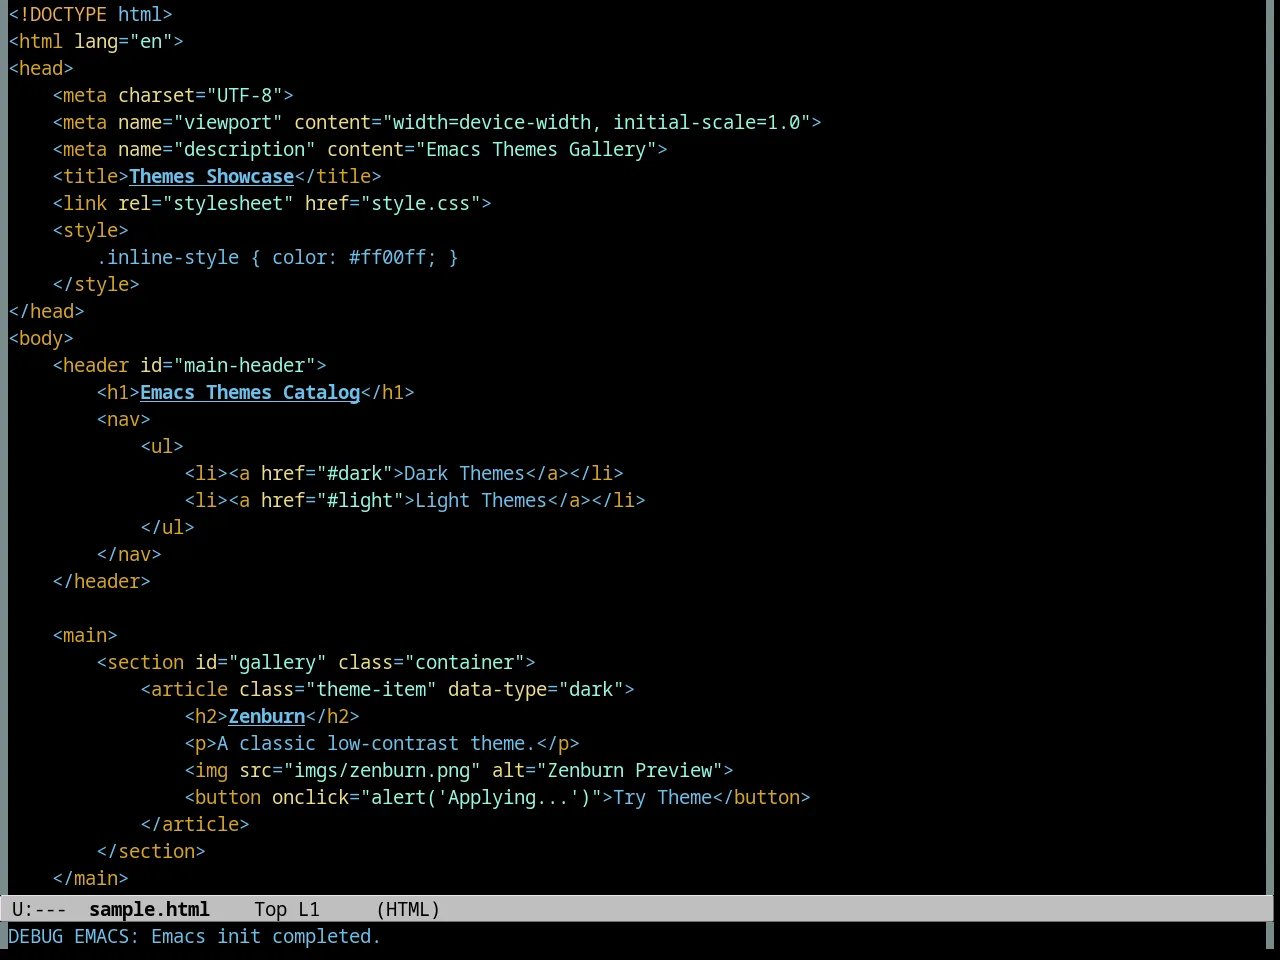Click the opening "<body>" tag
Viewport: 1280px width, 960px height.
tap(41, 338)
